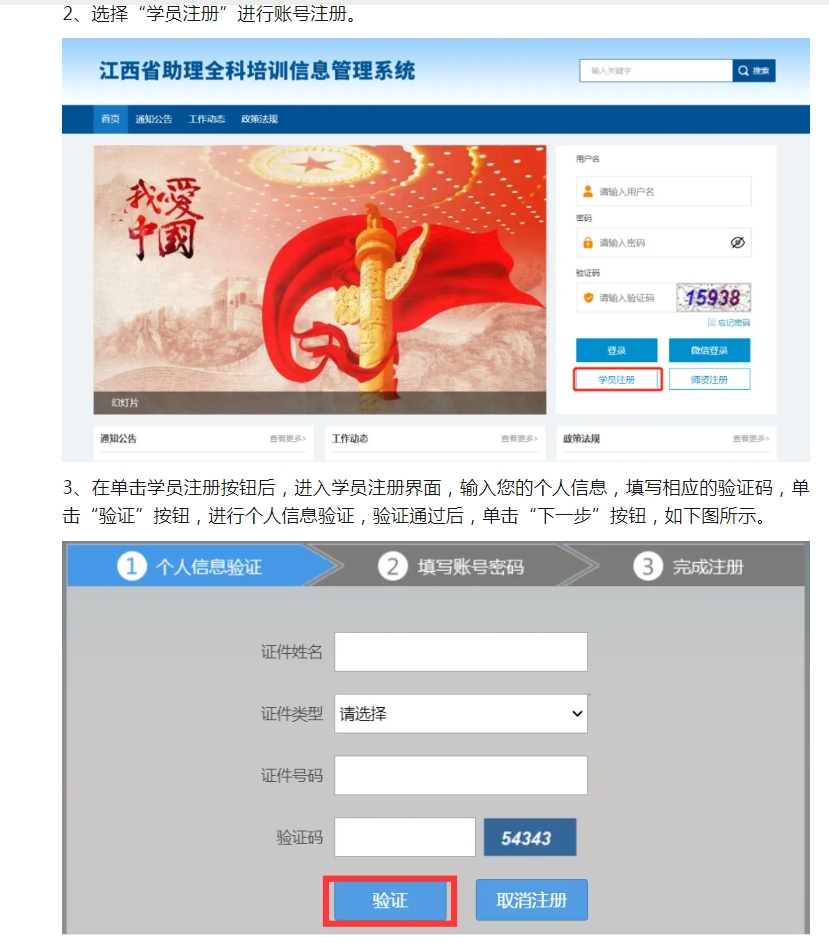Click the orange lock icon in password field
This screenshot has height=943, width=829.
(588, 242)
